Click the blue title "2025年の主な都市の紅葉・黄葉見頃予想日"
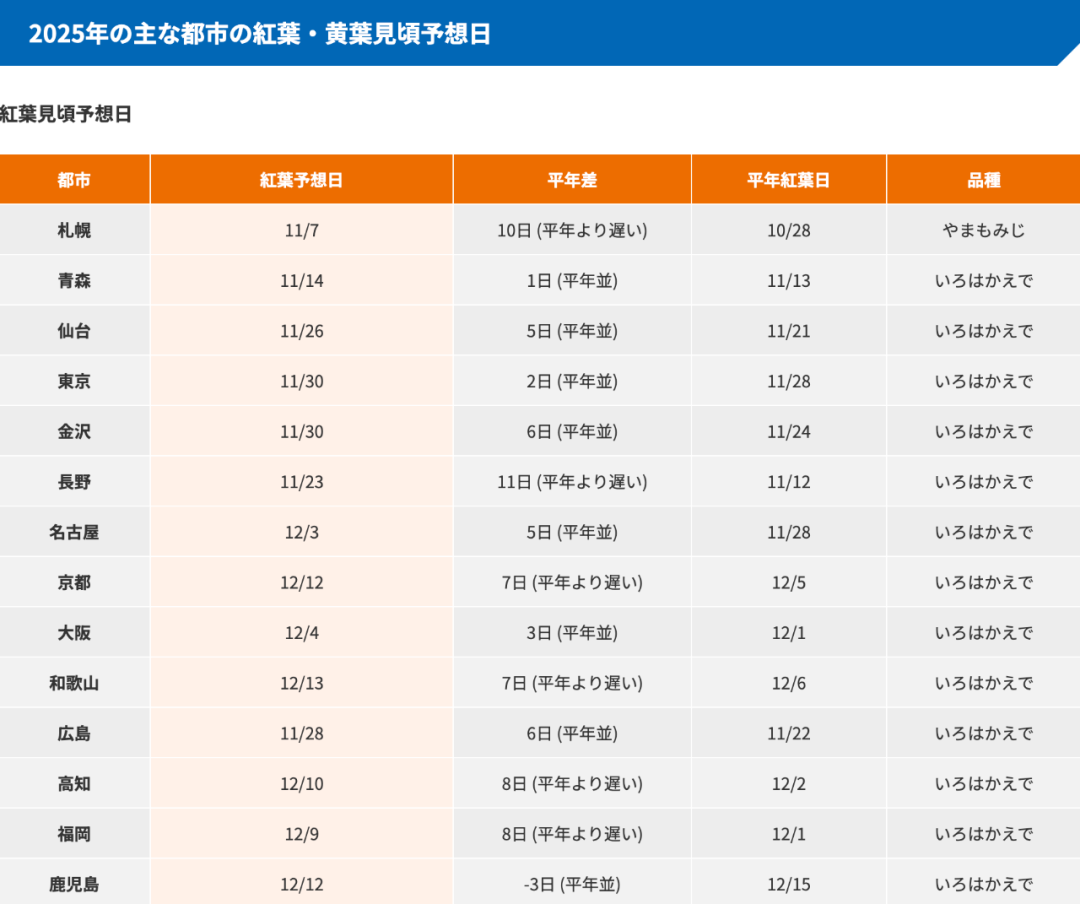 (x=259, y=34)
